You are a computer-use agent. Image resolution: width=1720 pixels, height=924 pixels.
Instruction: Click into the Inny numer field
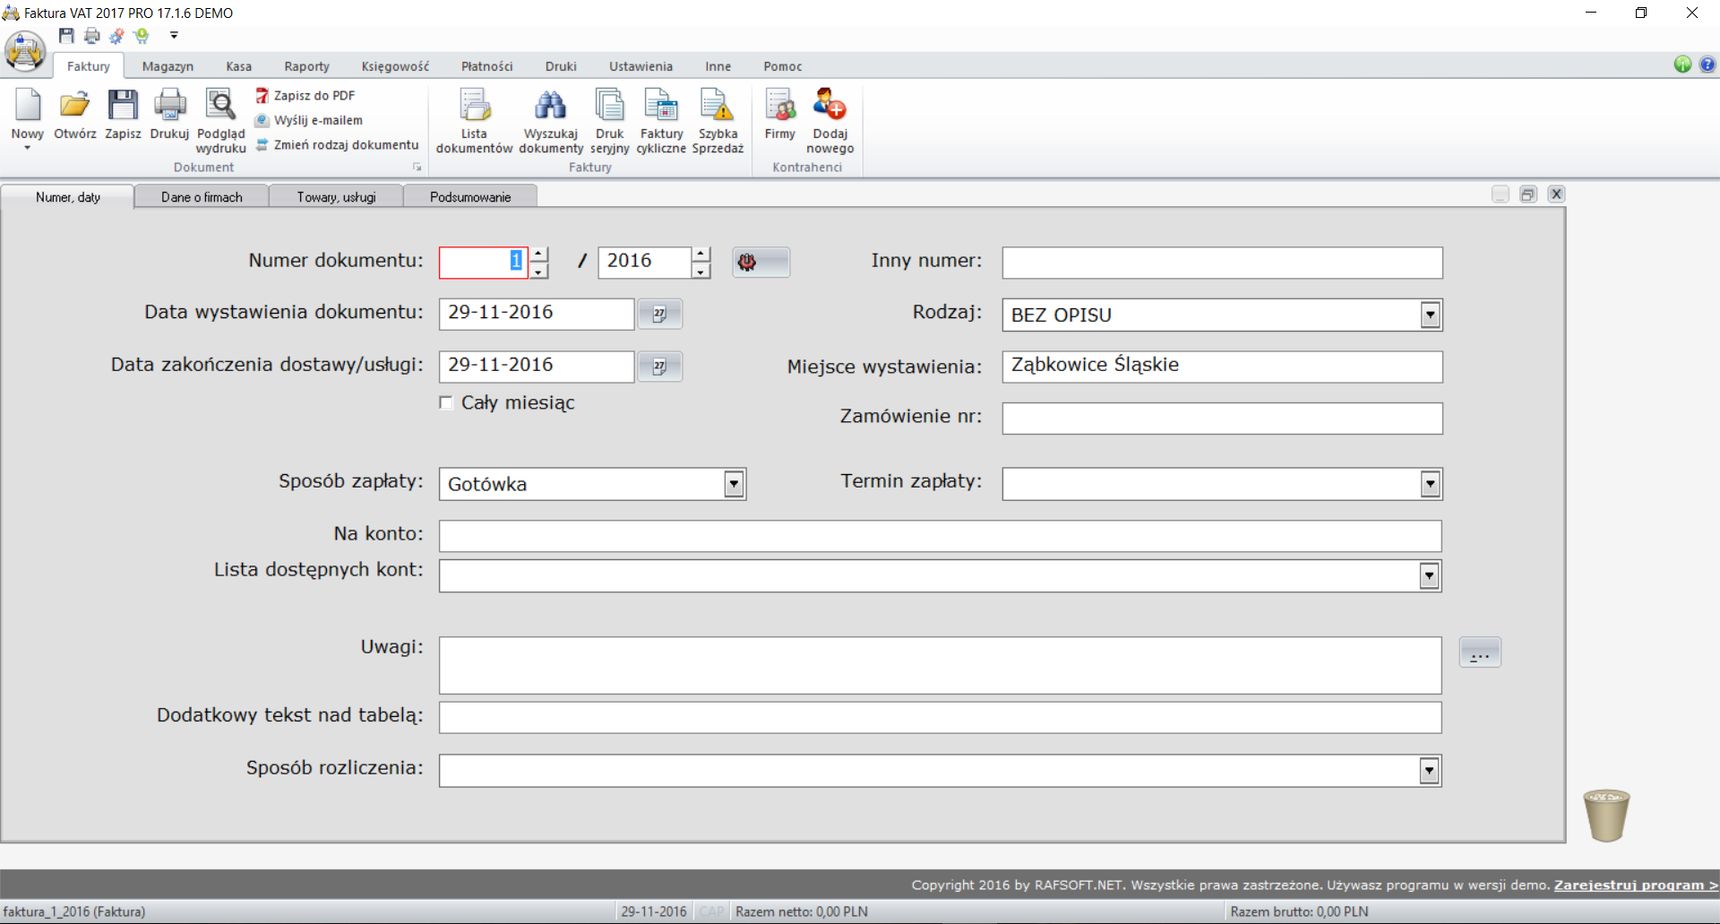pos(1222,263)
